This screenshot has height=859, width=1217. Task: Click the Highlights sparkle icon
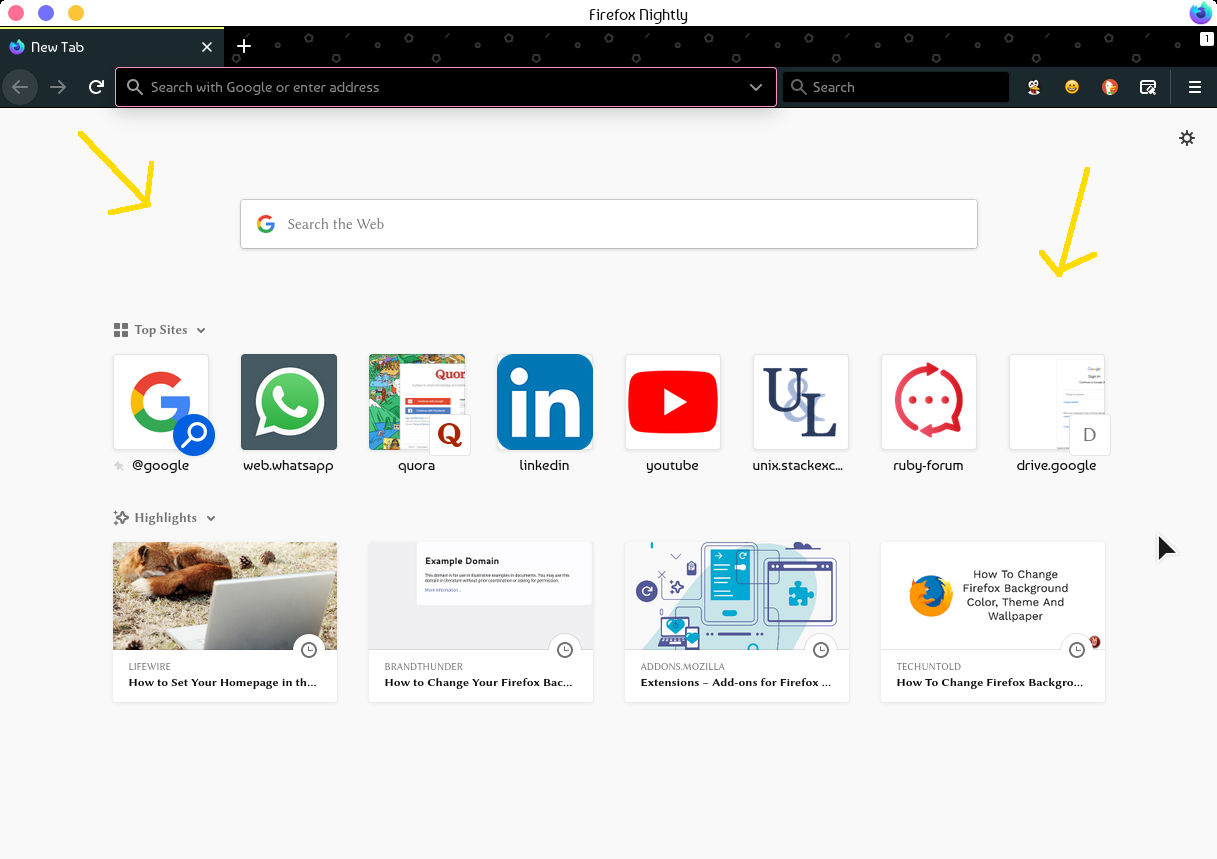tap(121, 518)
